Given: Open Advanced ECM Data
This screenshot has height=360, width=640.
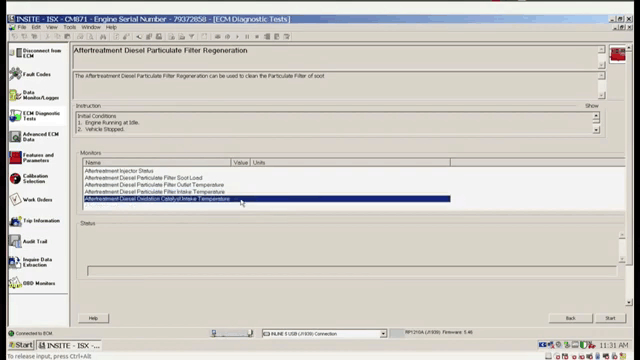Looking at the screenshot, I should [x=34, y=137].
